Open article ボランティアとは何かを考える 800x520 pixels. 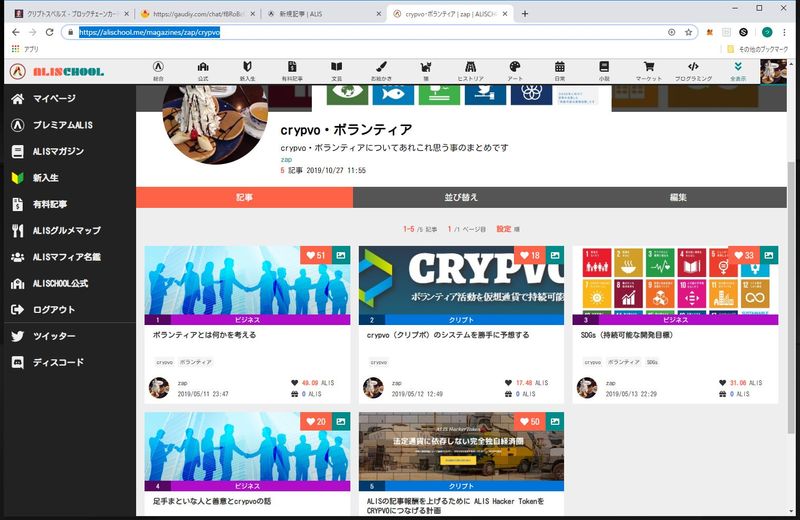click(x=205, y=335)
